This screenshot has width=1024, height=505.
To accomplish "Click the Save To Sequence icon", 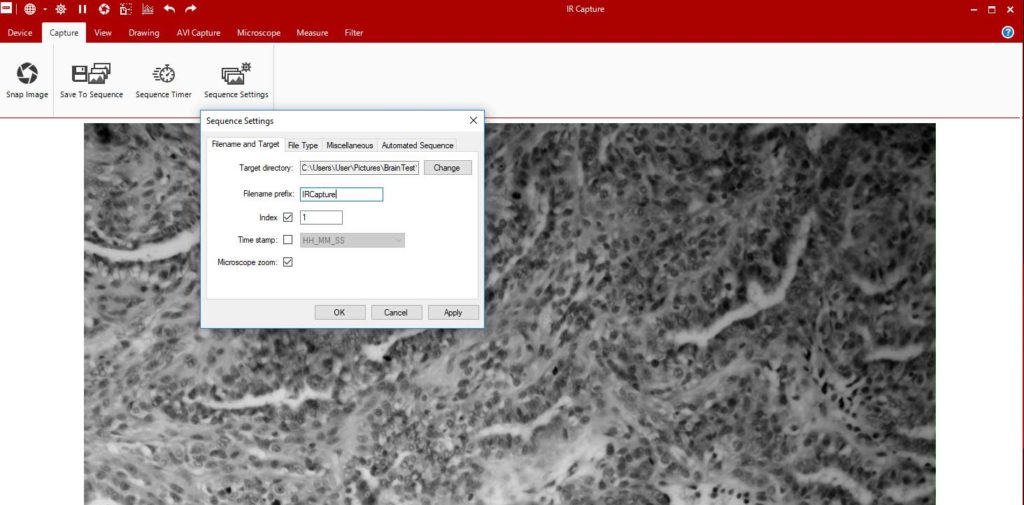I will (91, 73).
